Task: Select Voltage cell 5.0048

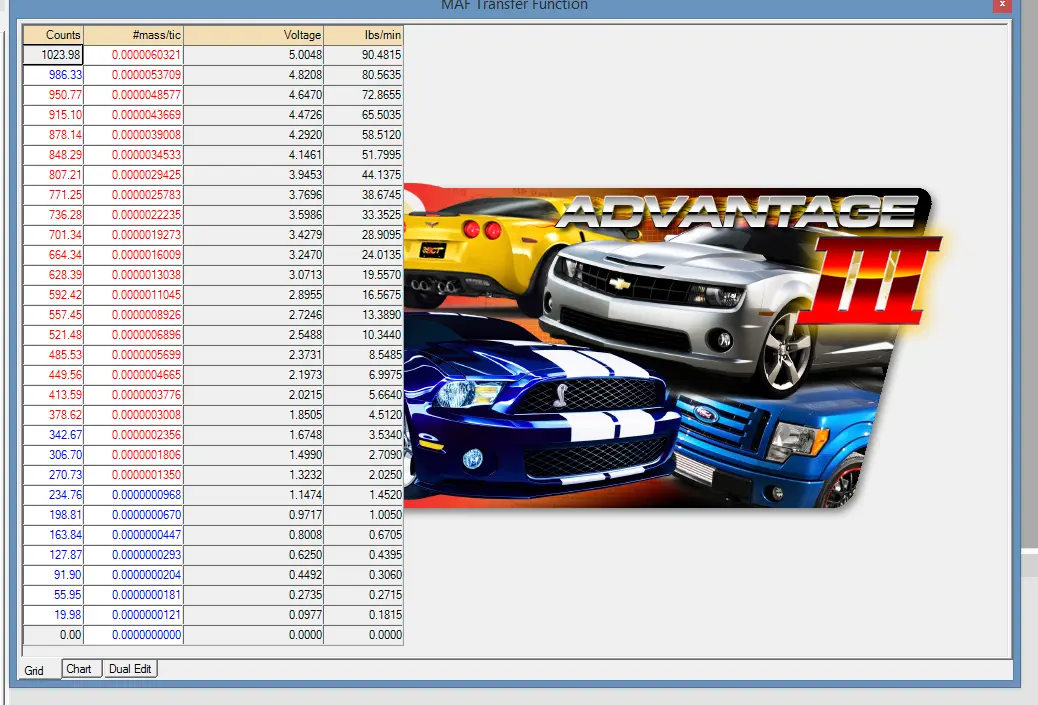Action: (x=254, y=55)
